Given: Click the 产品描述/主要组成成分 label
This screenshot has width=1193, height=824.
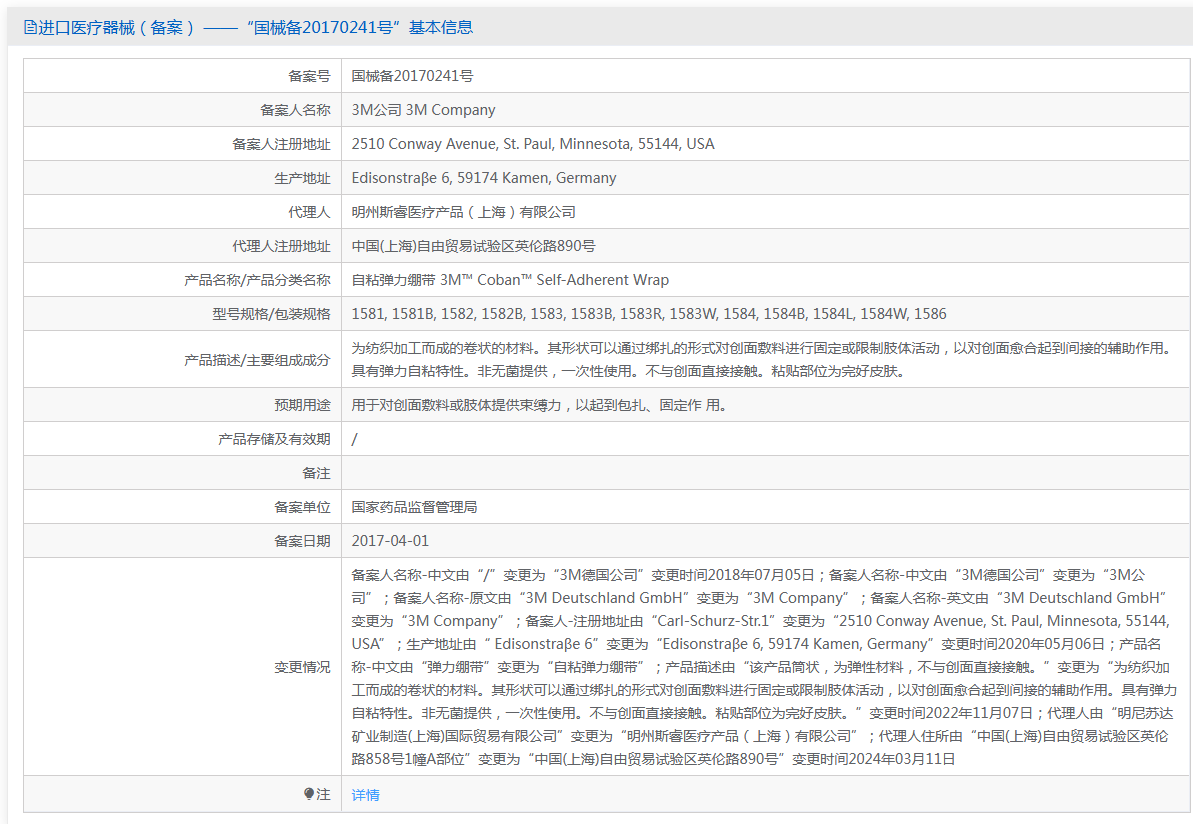Looking at the screenshot, I should tap(257, 359).
